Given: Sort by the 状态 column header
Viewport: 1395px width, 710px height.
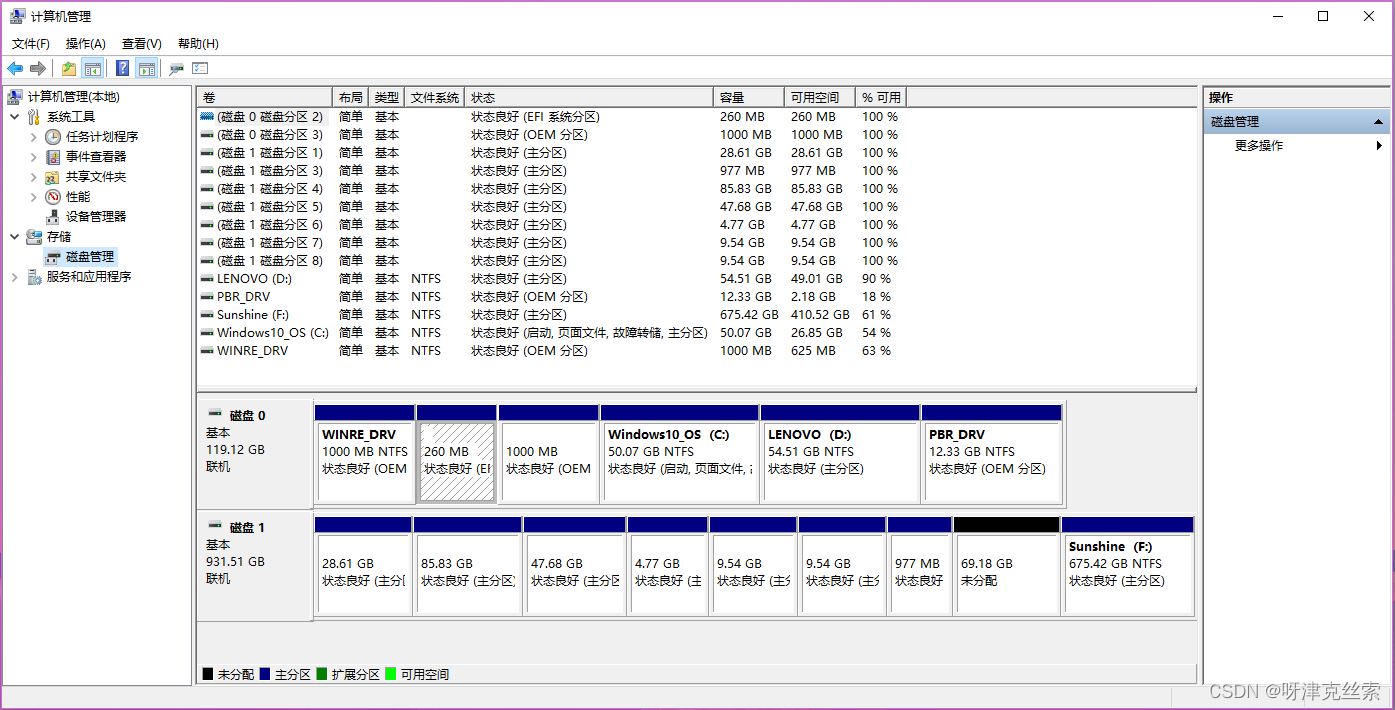Looking at the screenshot, I should pos(590,97).
